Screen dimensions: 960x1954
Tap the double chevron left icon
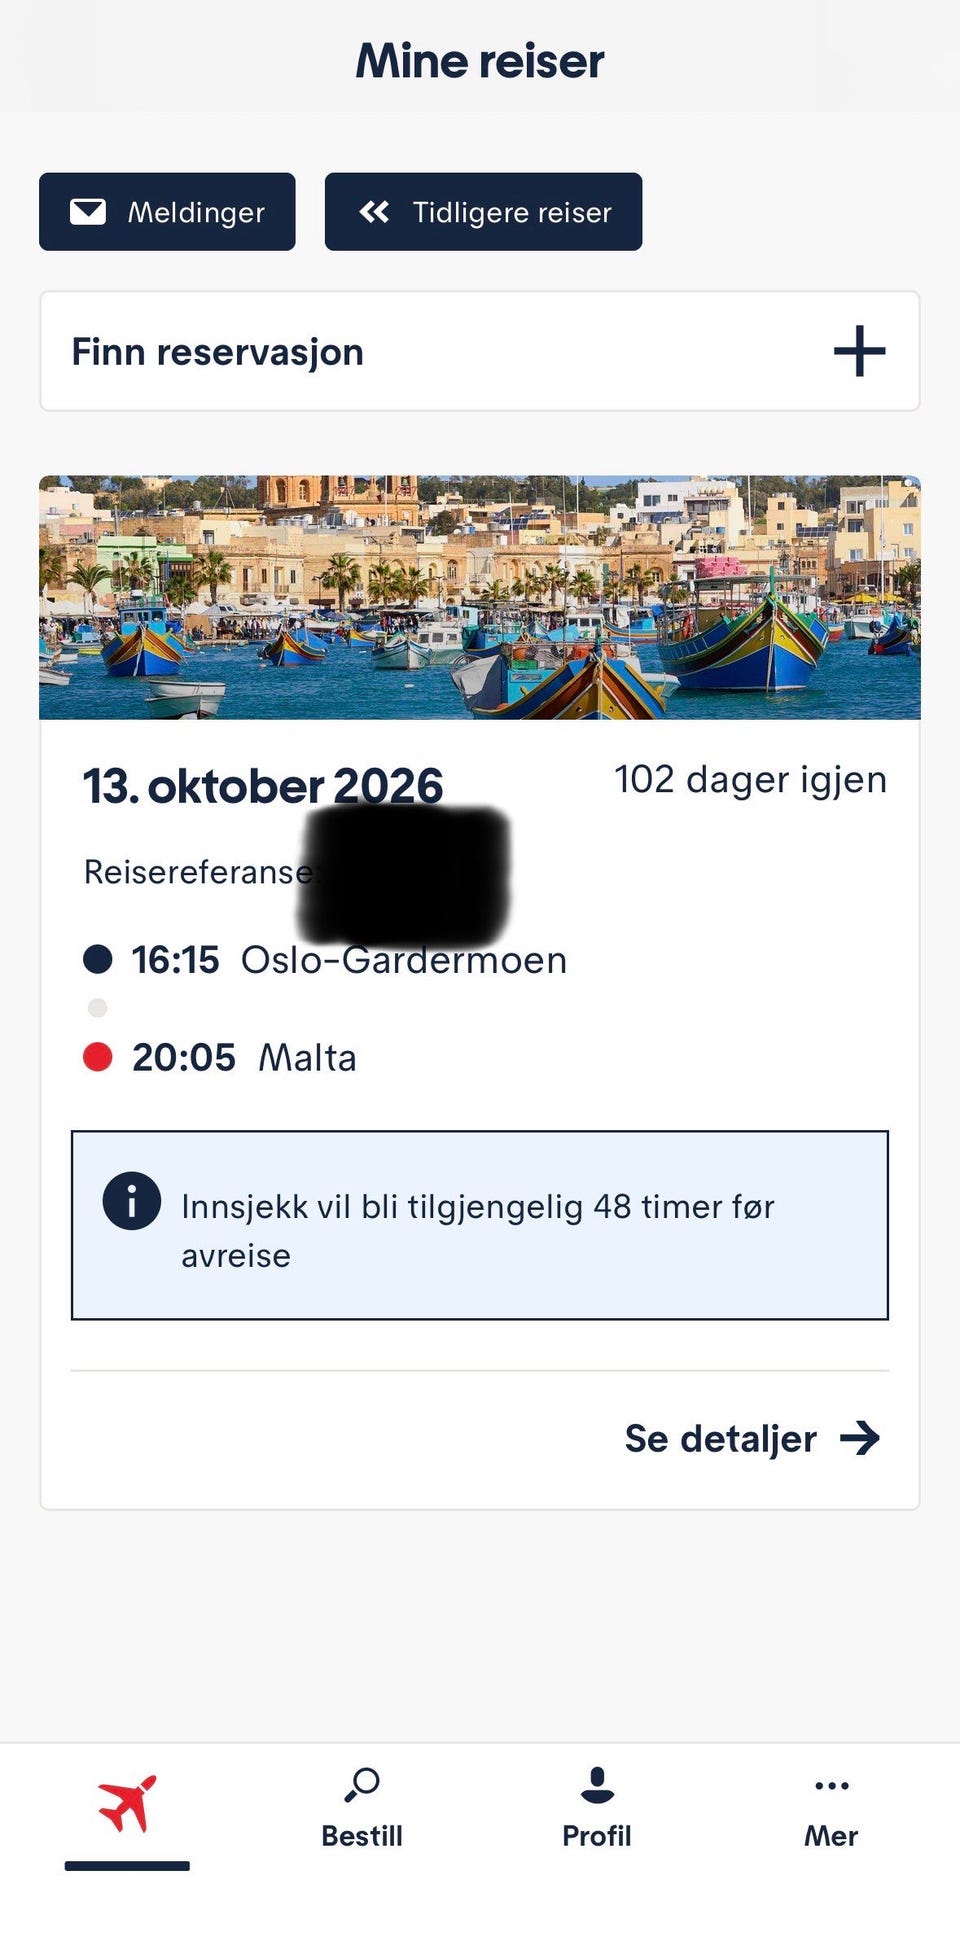374,212
